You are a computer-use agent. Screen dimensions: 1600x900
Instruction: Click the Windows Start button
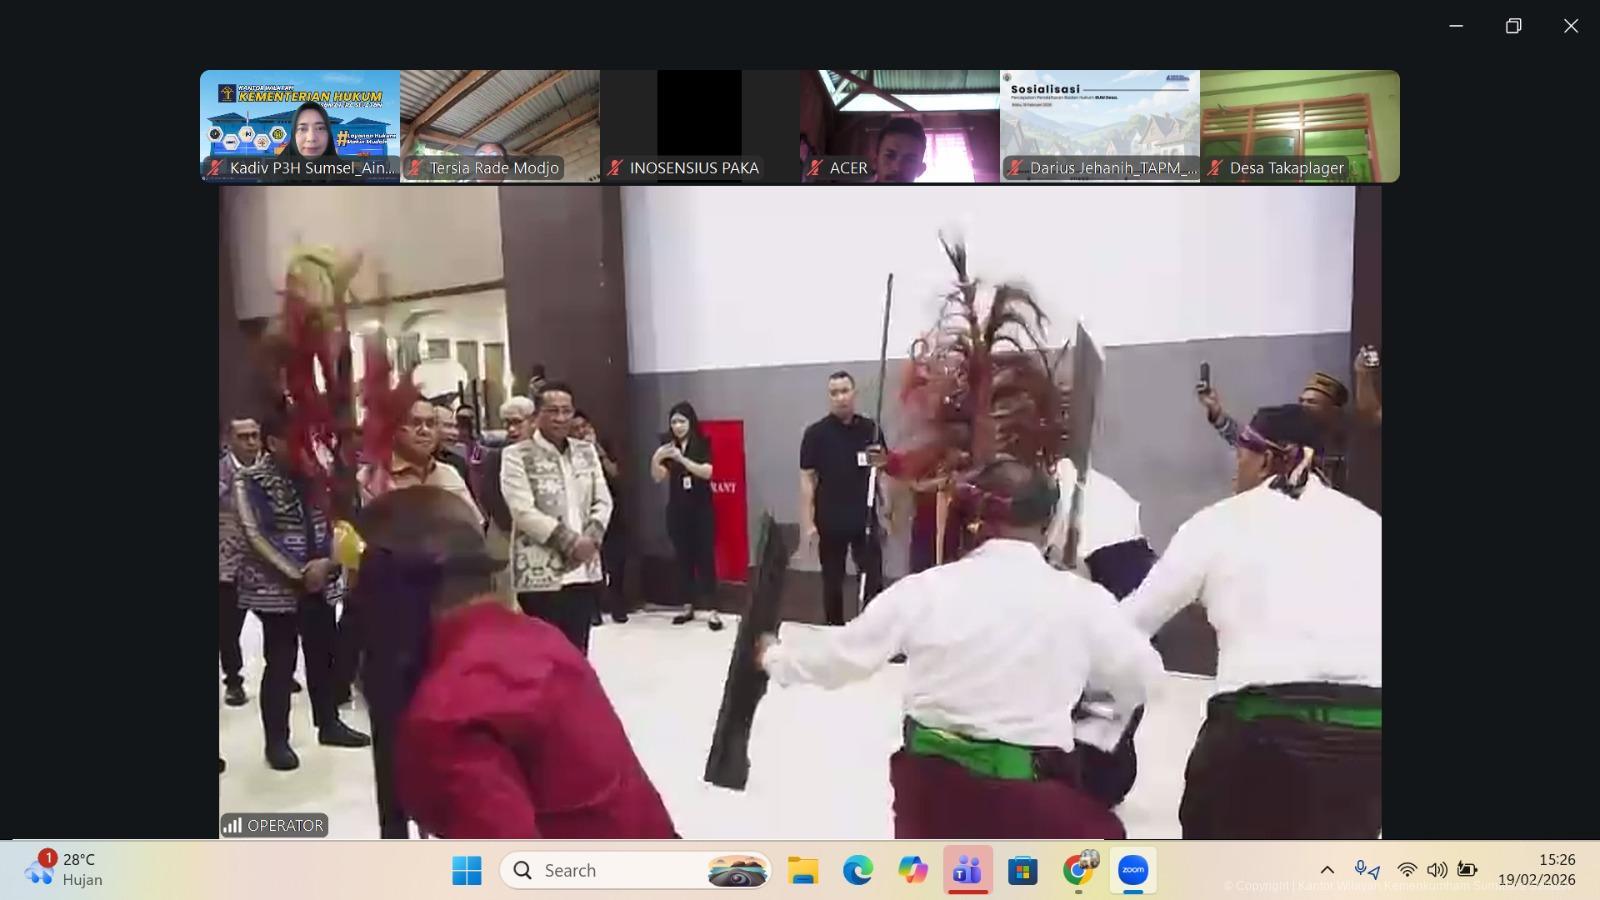(467, 871)
